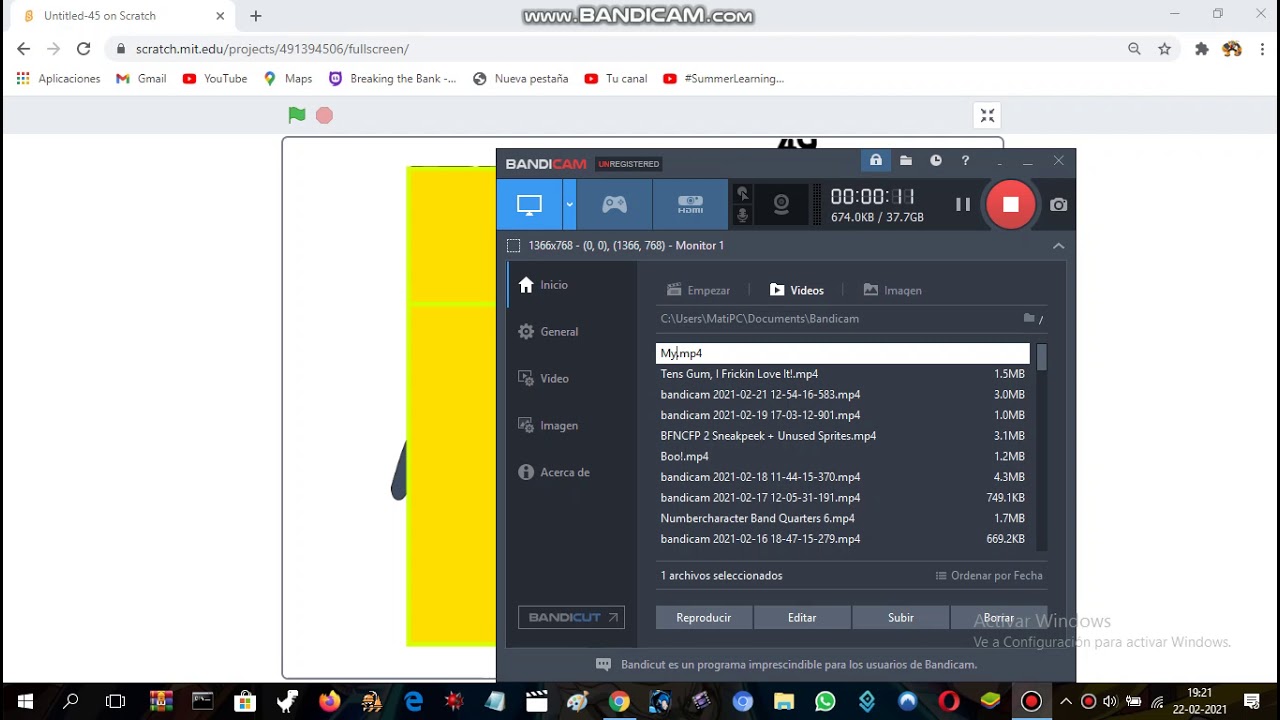Select bandicam 2021-02-18 11-44-15-370.mp4
The image size is (1280, 720).
click(x=842, y=477)
